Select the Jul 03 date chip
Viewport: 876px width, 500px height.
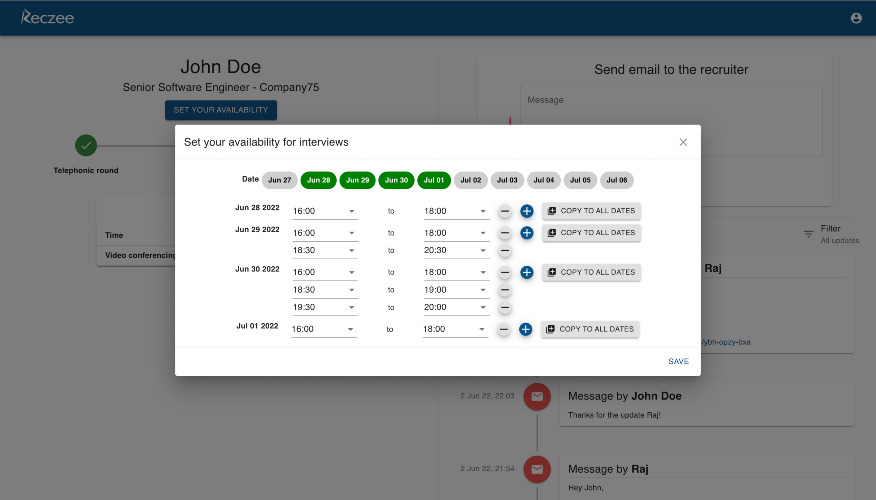pos(507,180)
